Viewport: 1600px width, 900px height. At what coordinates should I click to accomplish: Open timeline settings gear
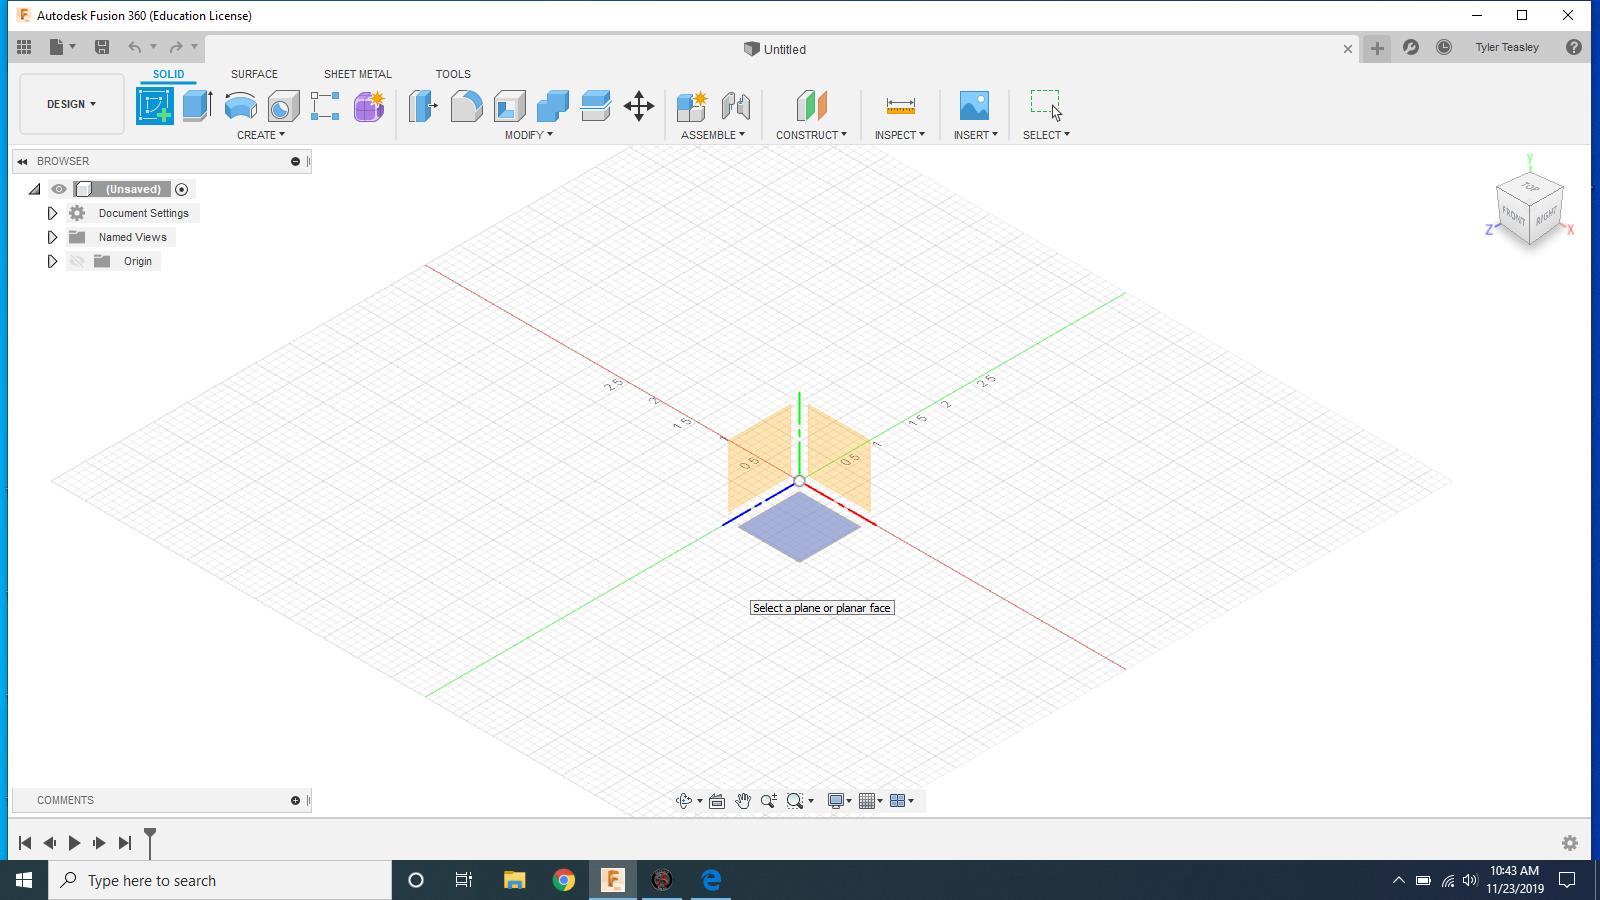tap(1570, 843)
